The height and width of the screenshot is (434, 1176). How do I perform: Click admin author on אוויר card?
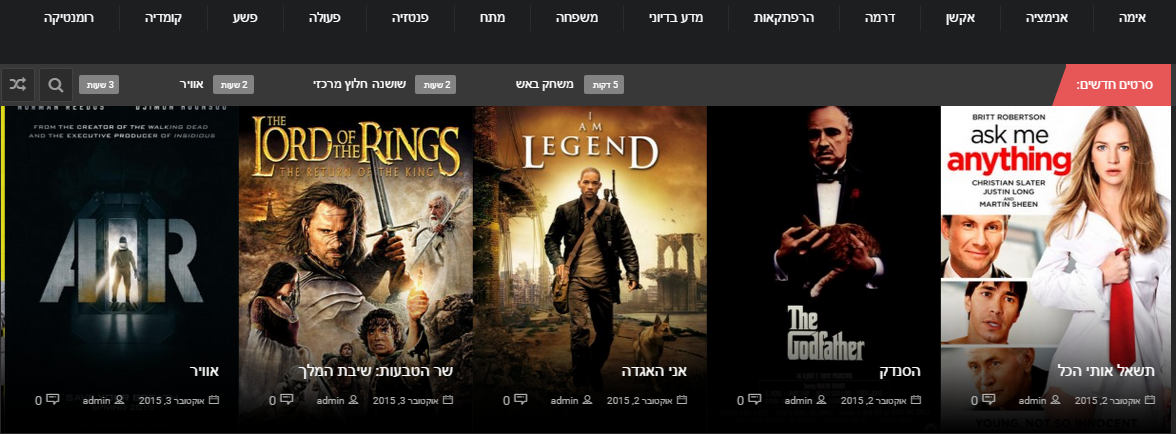pyautogui.click(x=97, y=400)
